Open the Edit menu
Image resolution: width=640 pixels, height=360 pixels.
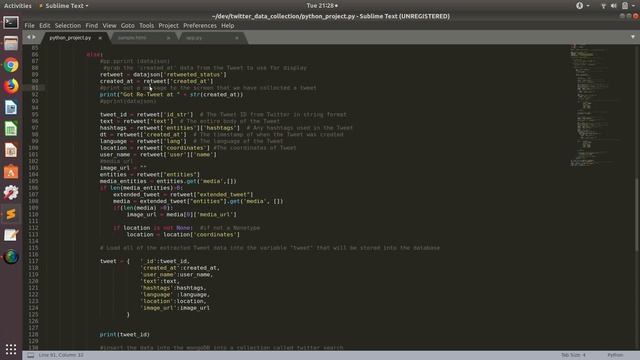click(x=44, y=25)
